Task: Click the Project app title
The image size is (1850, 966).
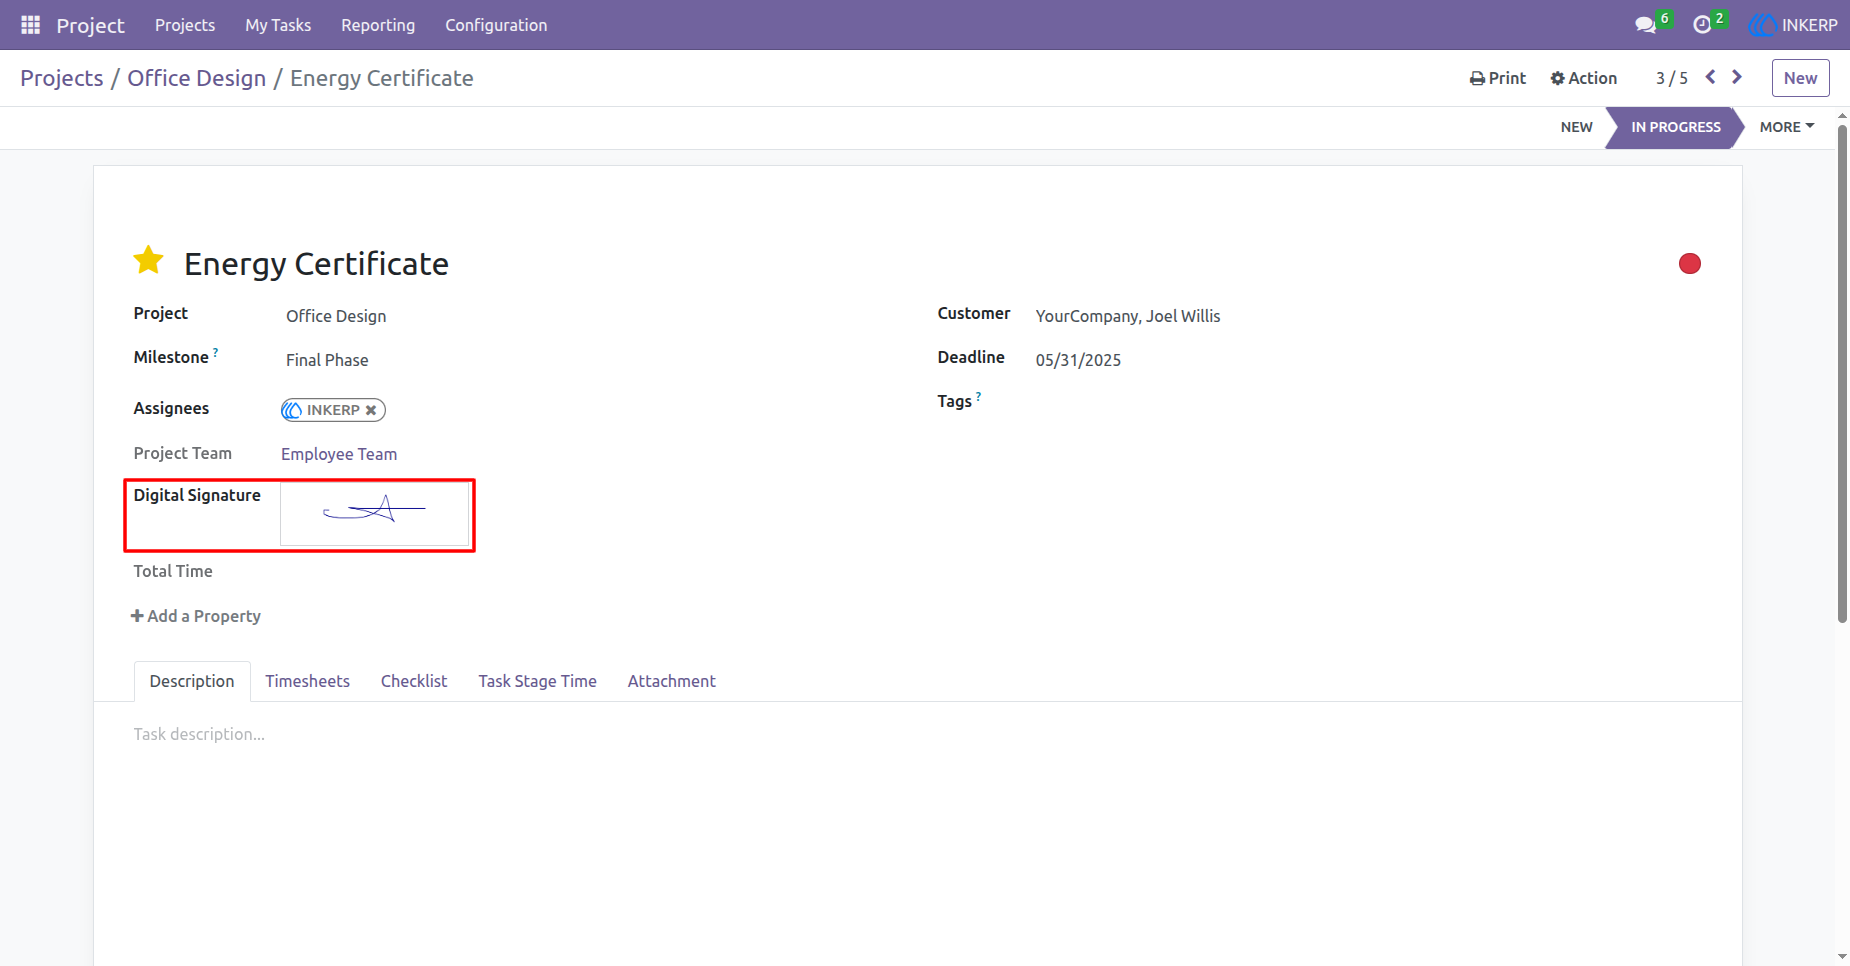Action: pyautogui.click(x=90, y=25)
